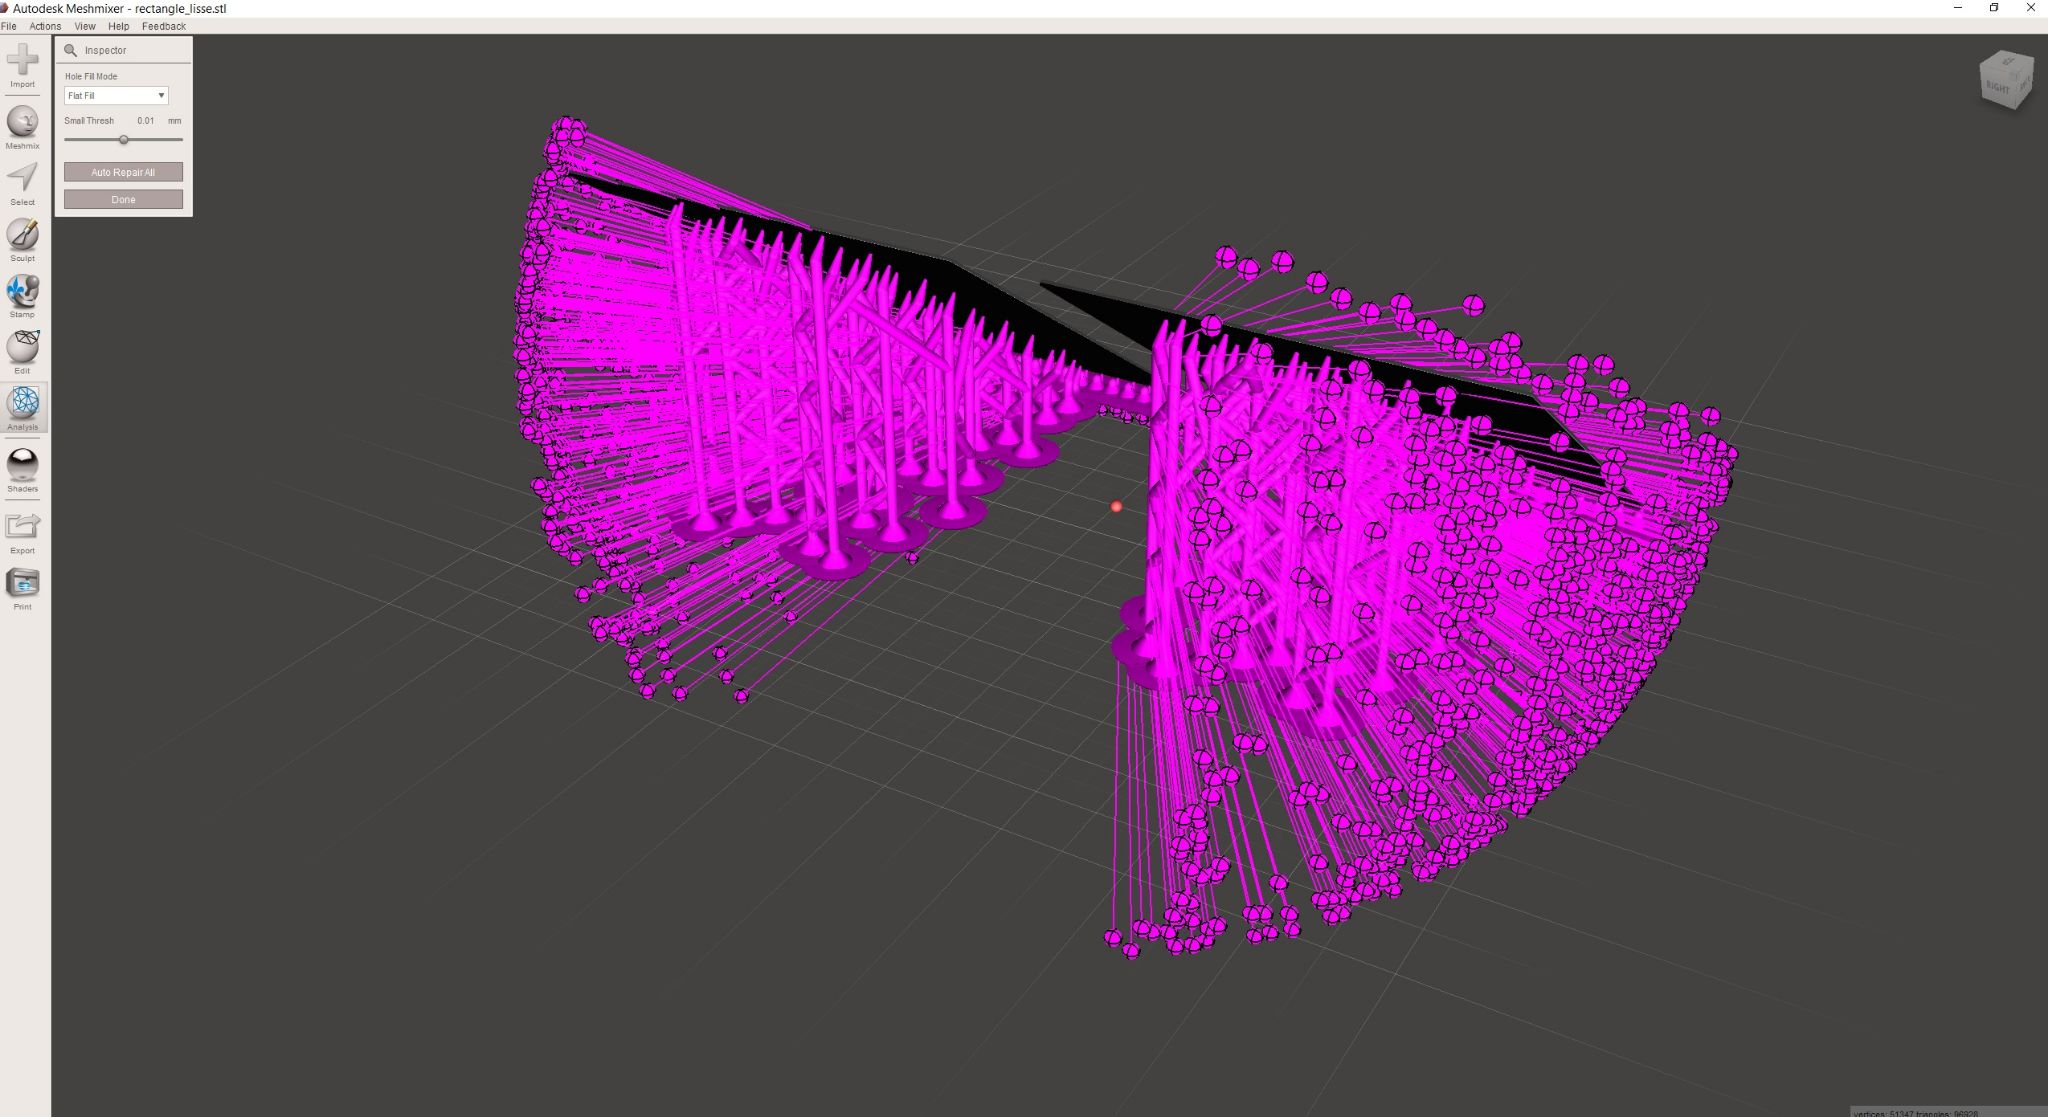
Task: Click the Done button in Inspector
Action: pyautogui.click(x=123, y=199)
